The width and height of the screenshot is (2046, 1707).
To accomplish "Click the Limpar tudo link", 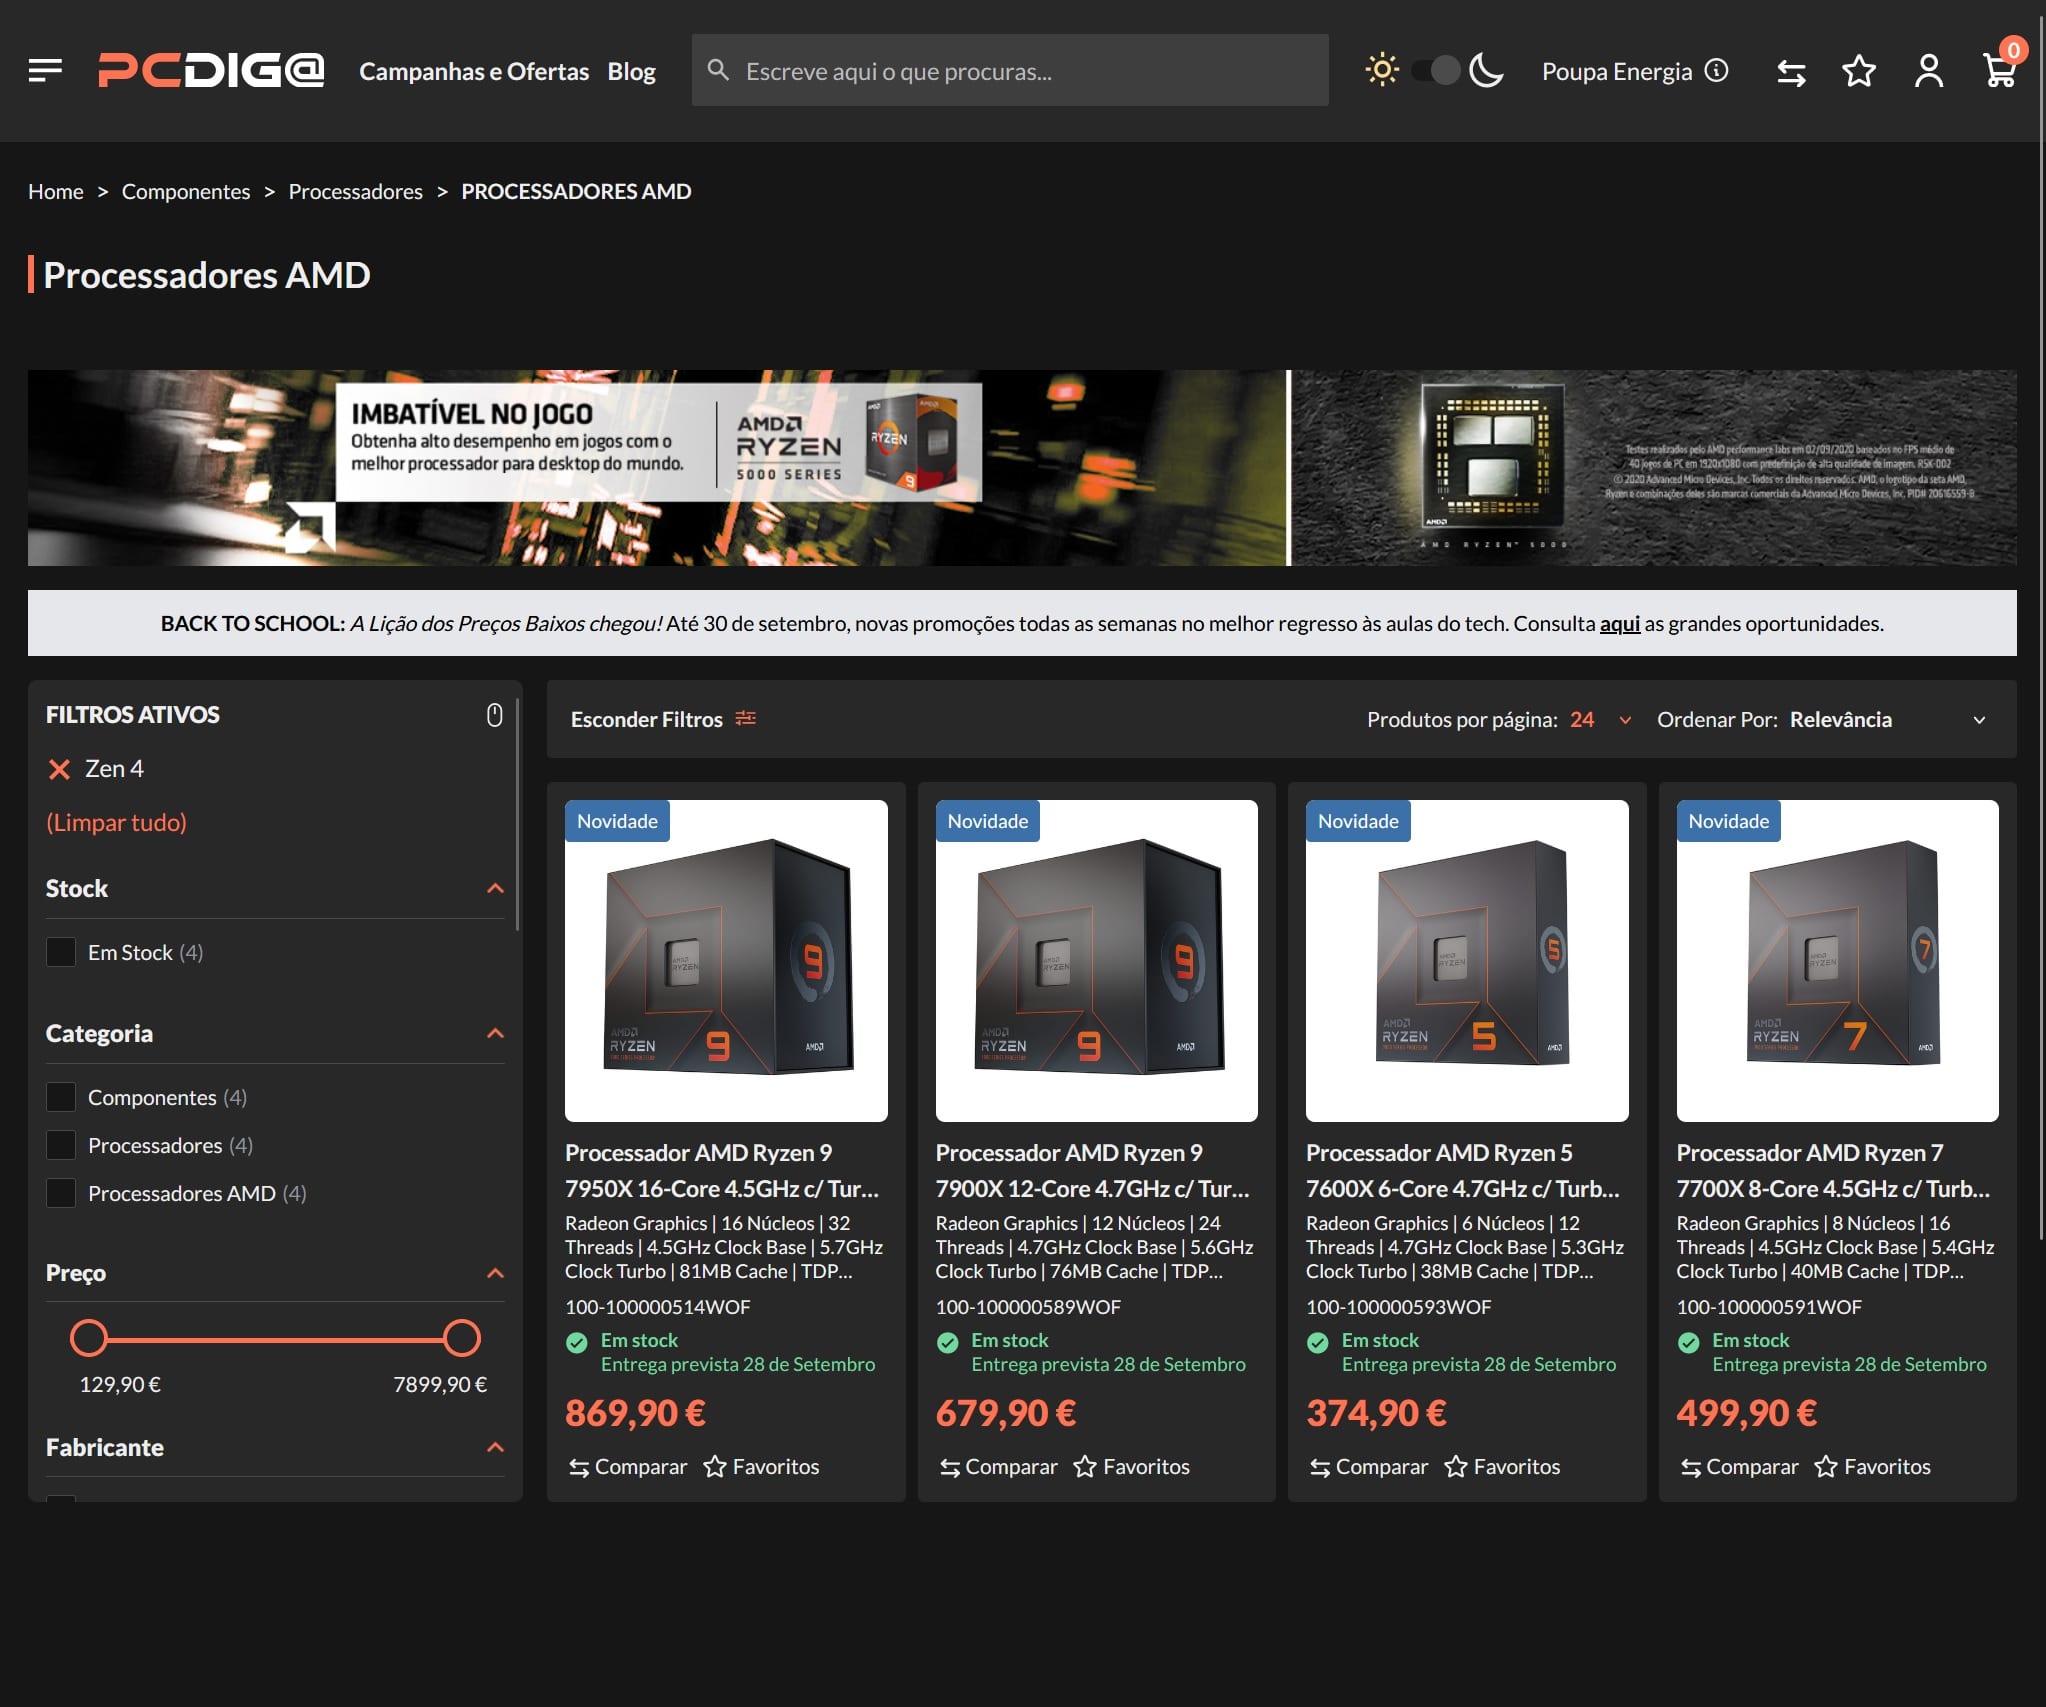I will pyautogui.click(x=116, y=822).
